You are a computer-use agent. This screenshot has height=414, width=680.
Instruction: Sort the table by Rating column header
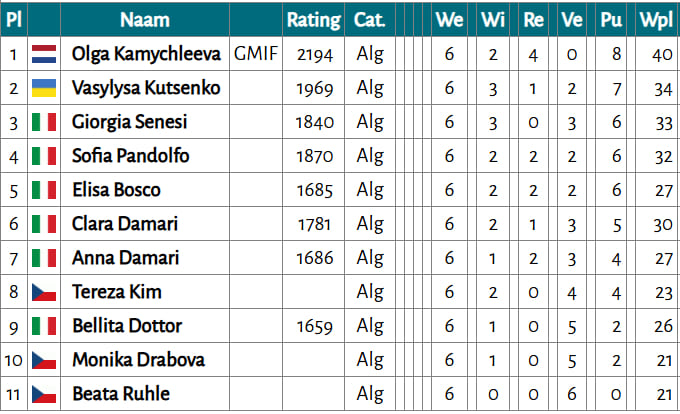click(x=313, y=19)
